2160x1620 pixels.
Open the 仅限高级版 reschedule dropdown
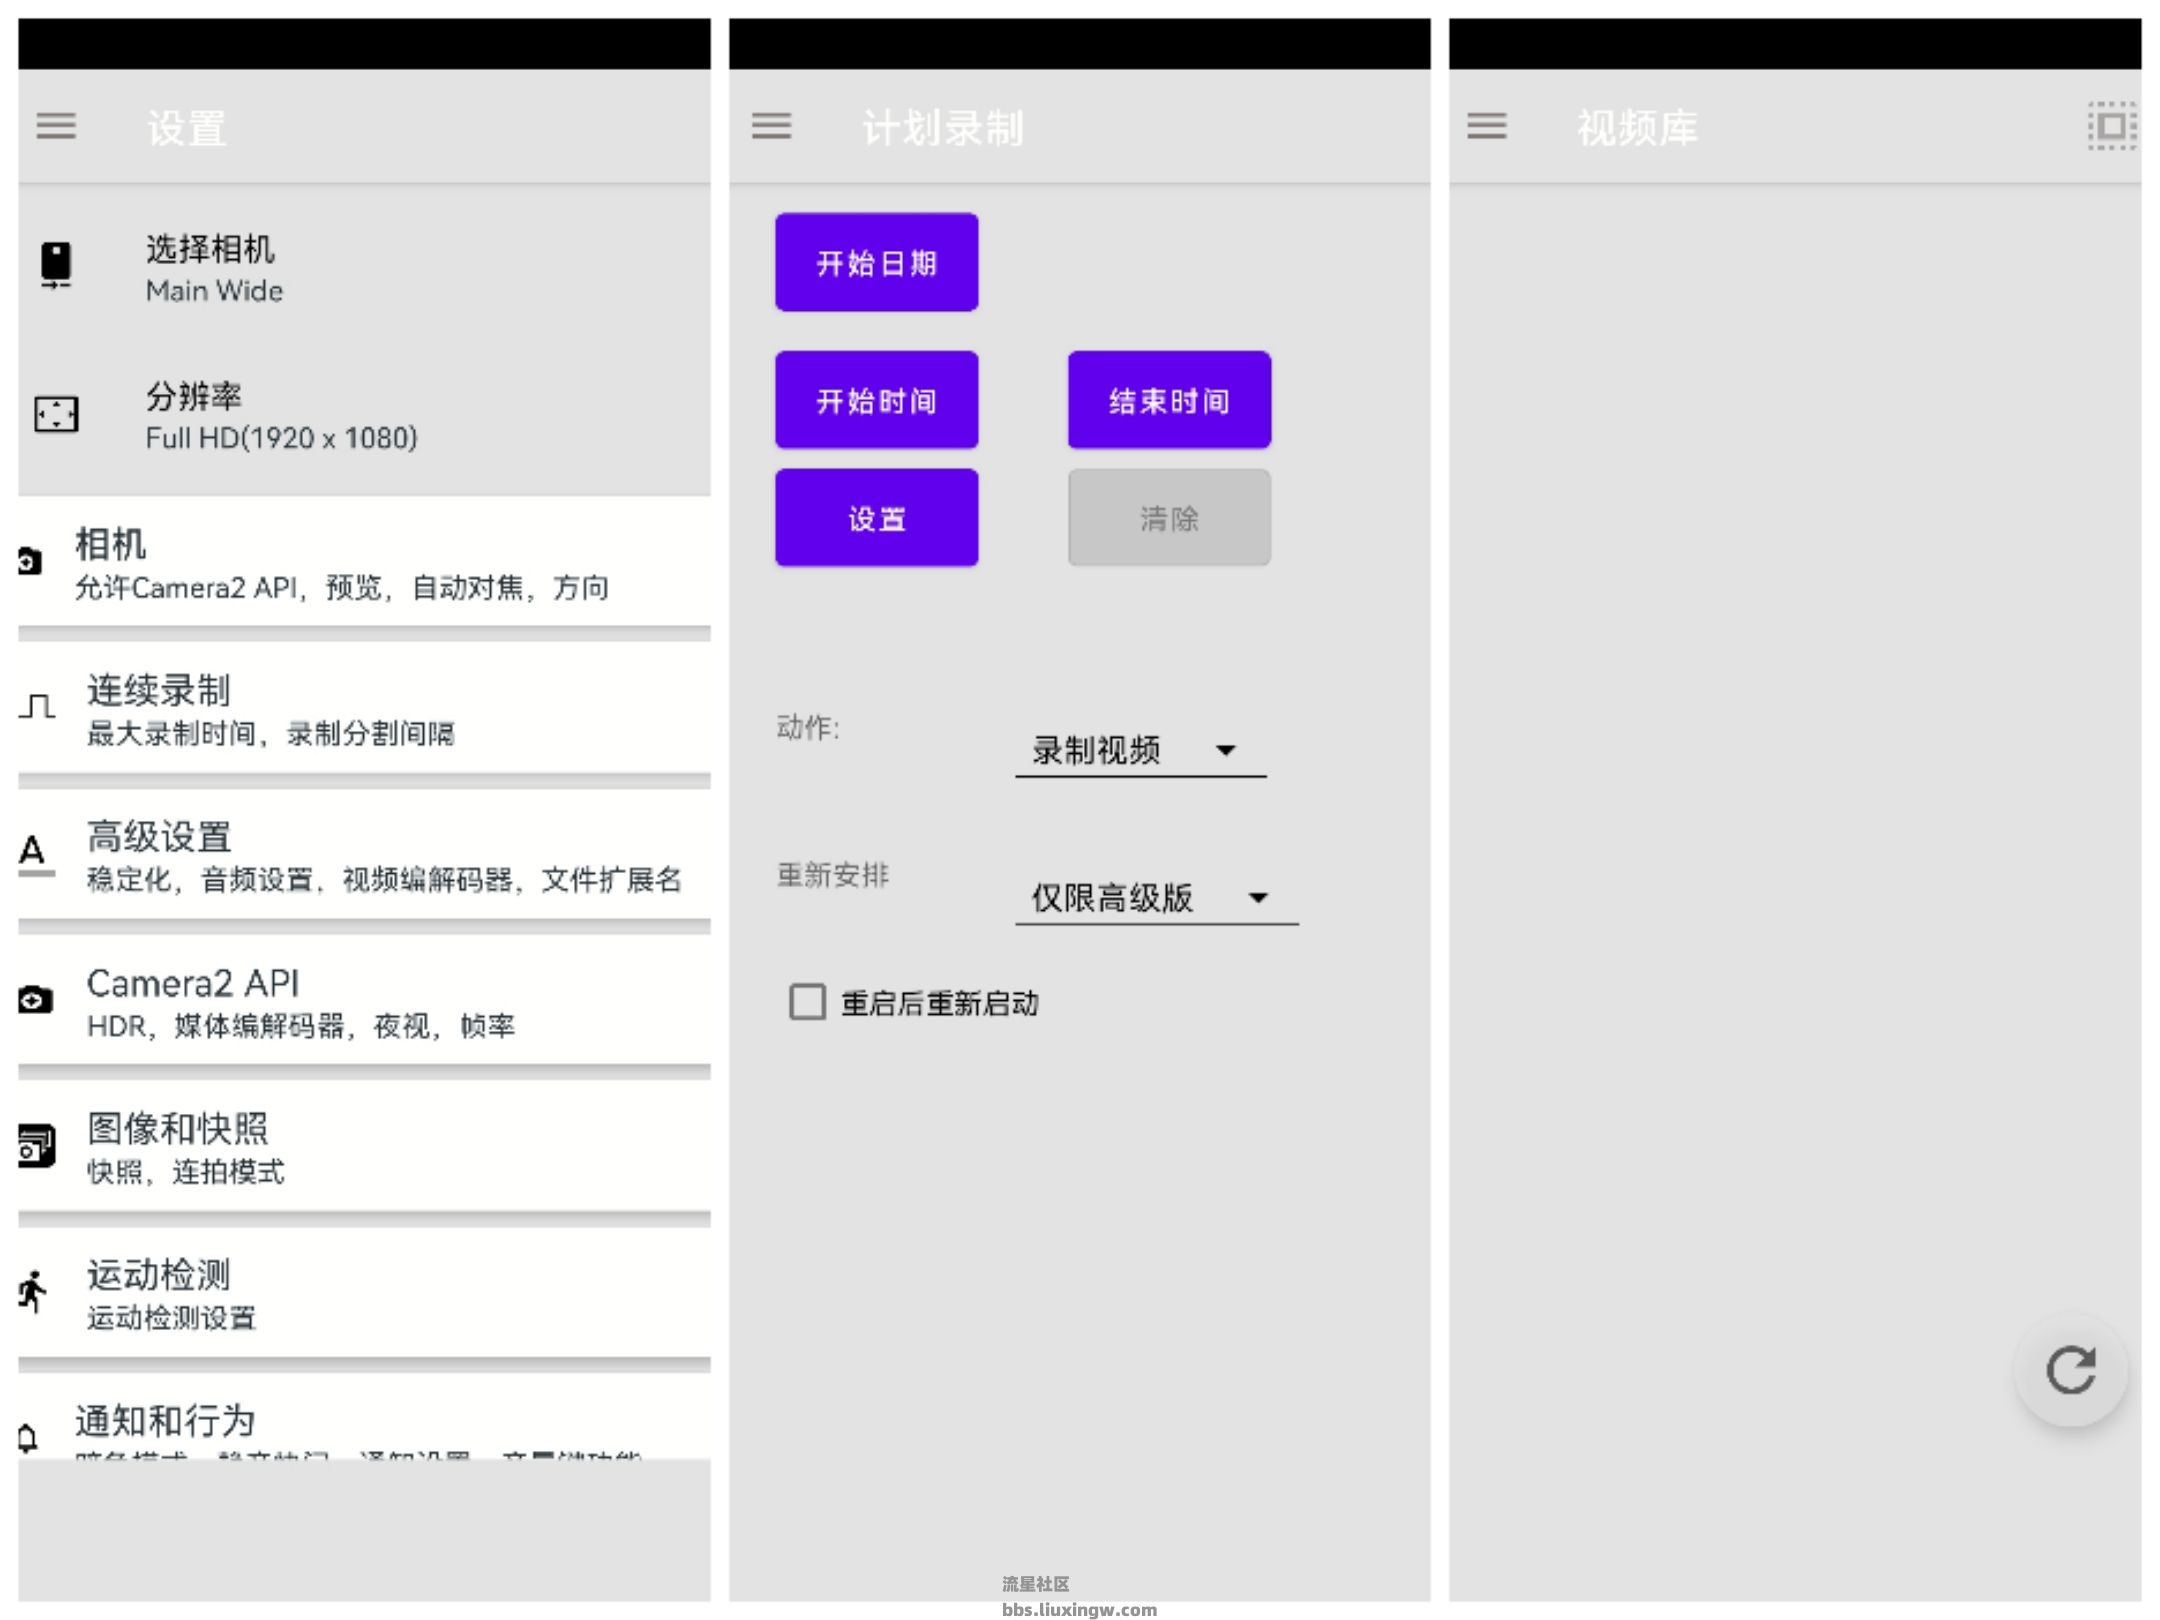(1156, 898)
